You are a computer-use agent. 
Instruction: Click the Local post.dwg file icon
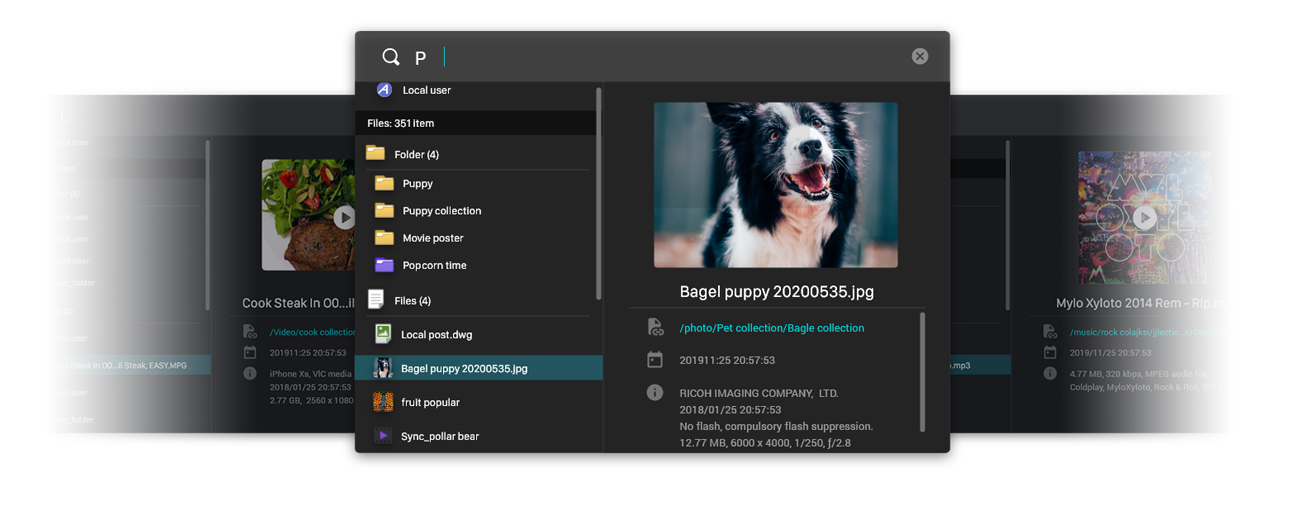383,334
